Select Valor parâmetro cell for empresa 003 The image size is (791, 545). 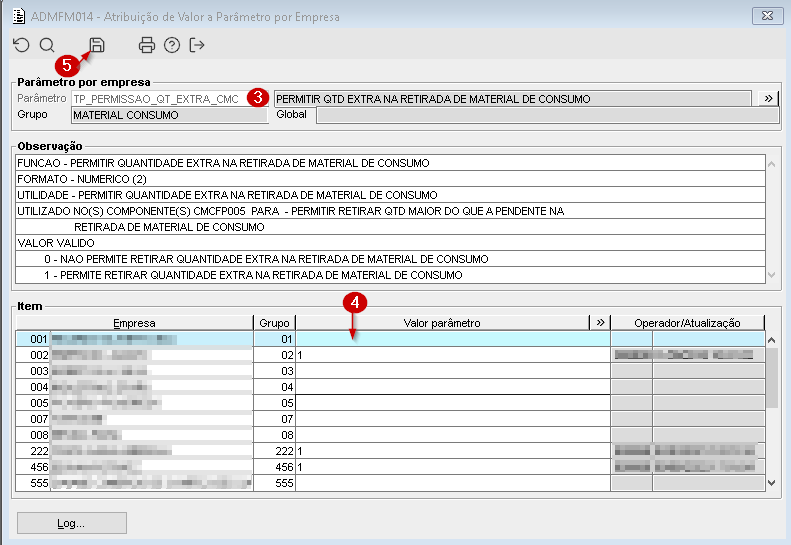tap(453, 371)
